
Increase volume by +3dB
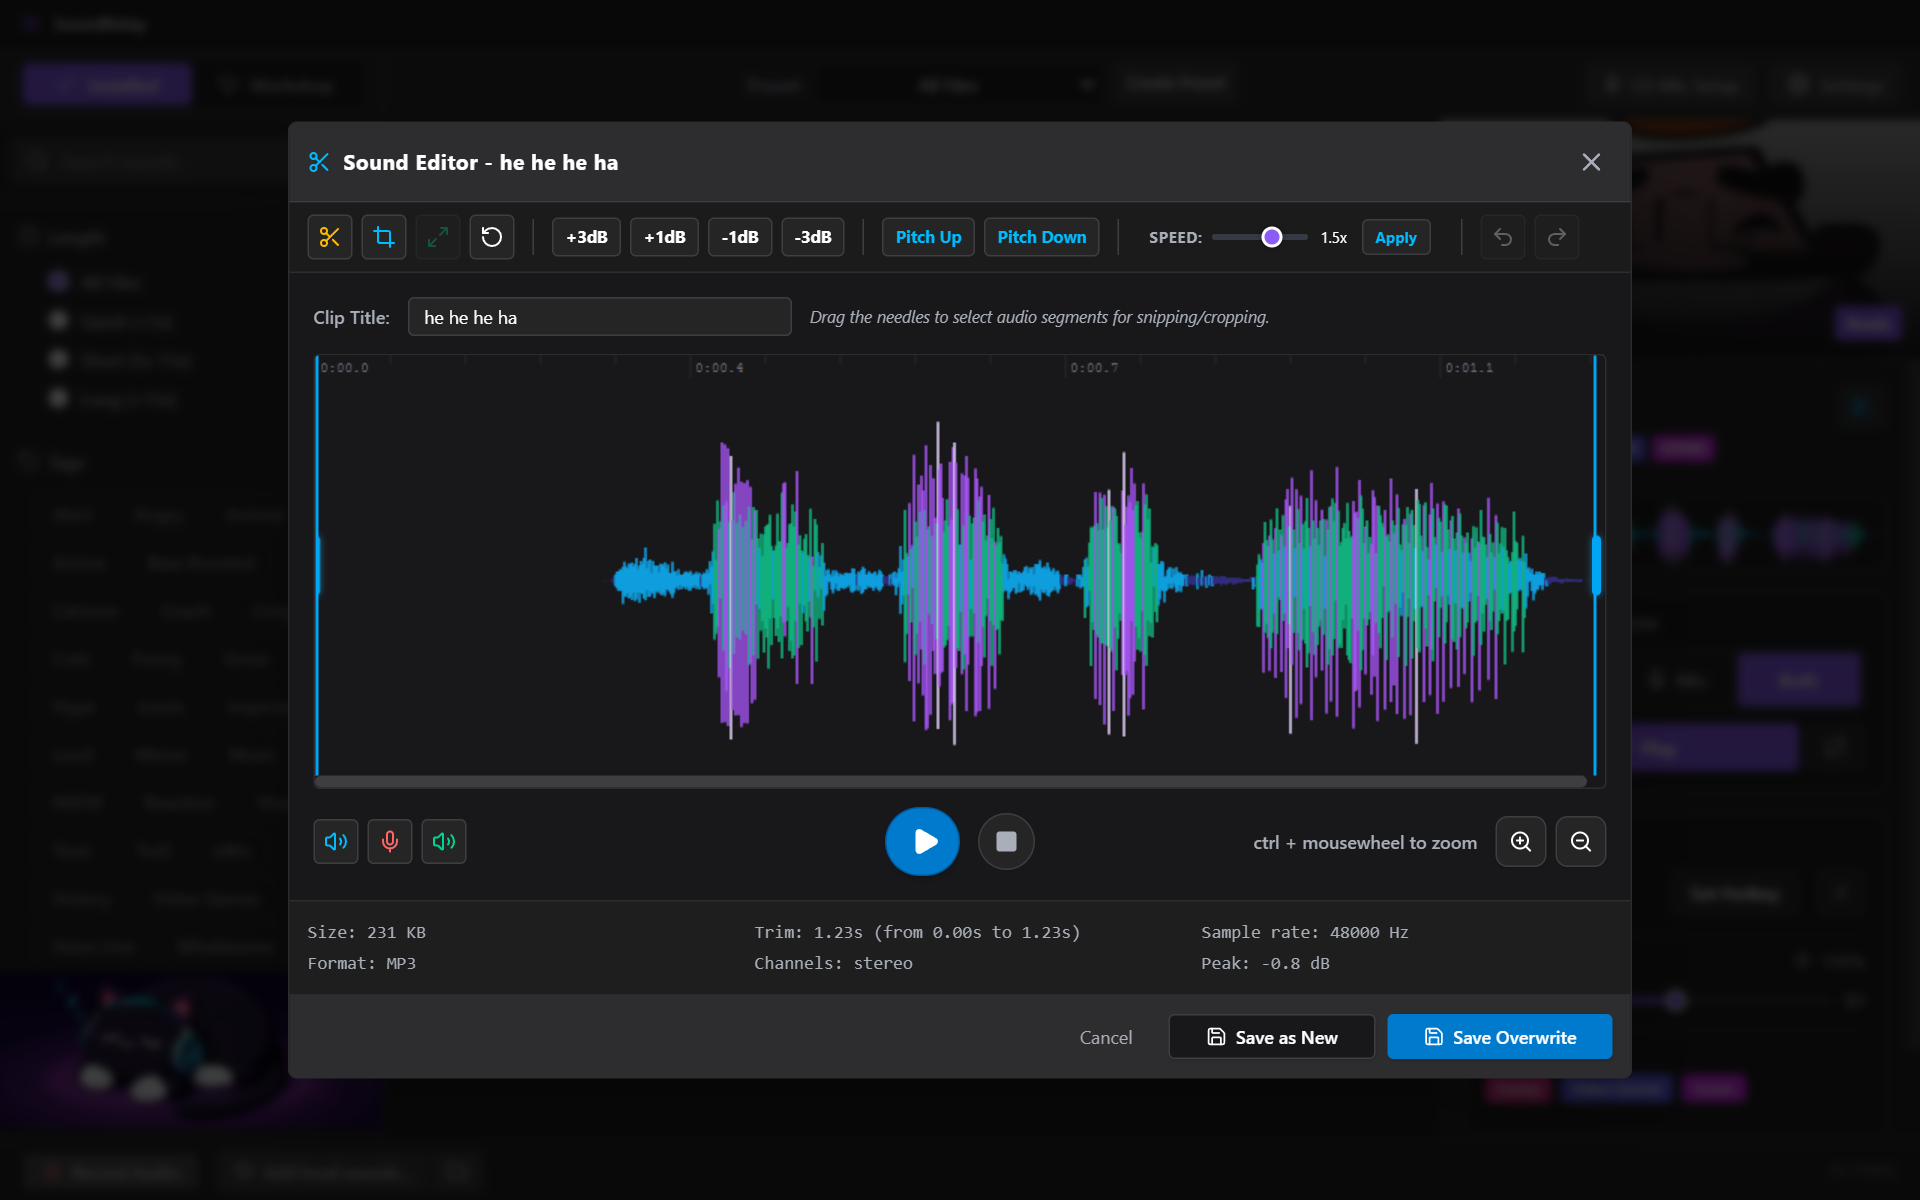586,237
